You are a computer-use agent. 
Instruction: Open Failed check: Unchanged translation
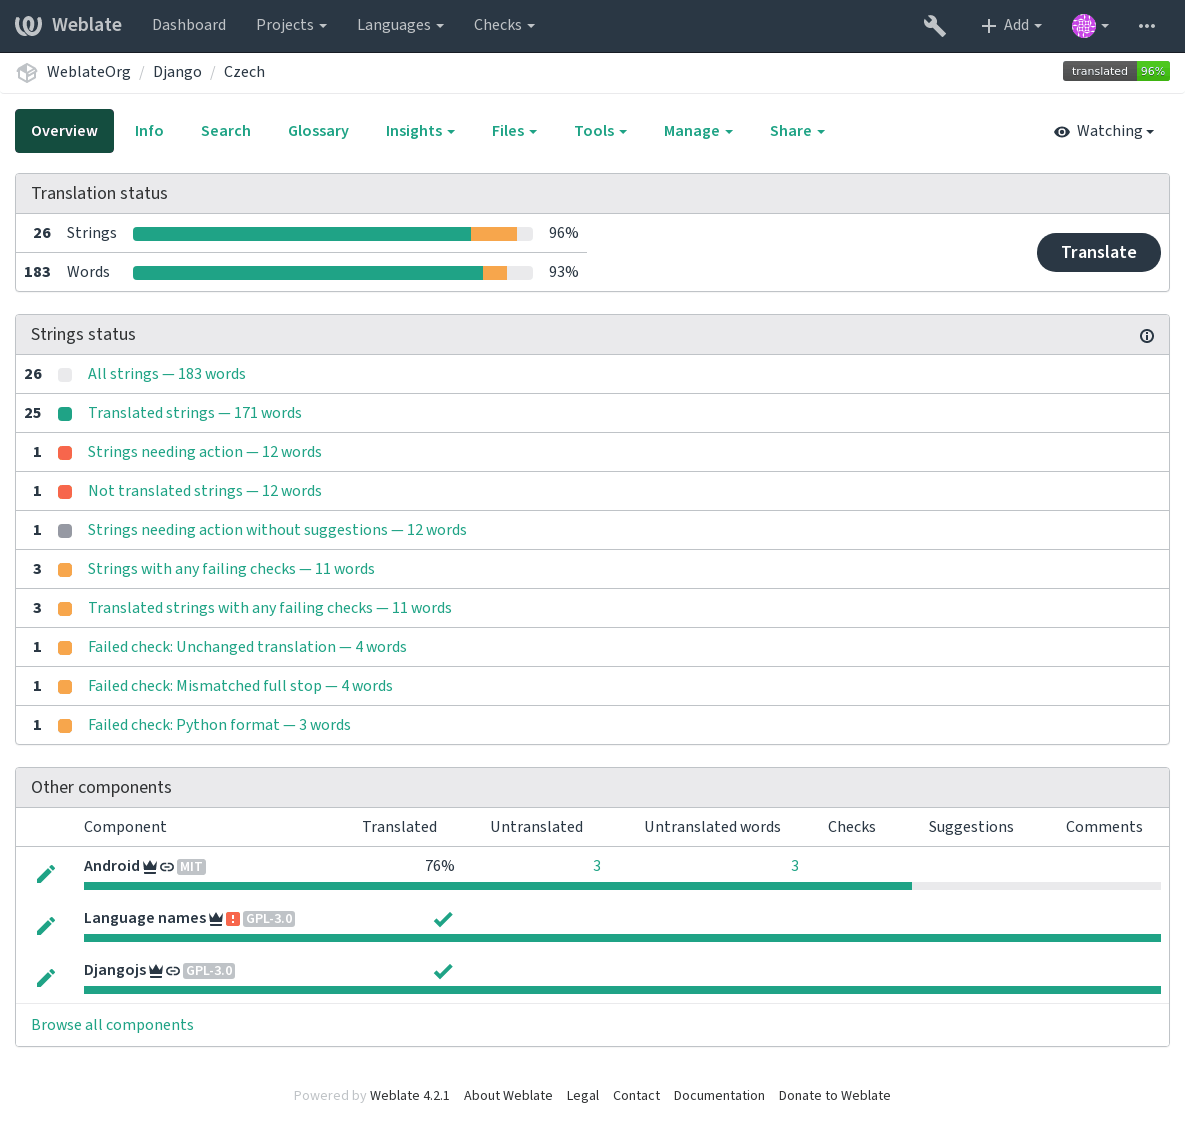[x=247, y=648]
